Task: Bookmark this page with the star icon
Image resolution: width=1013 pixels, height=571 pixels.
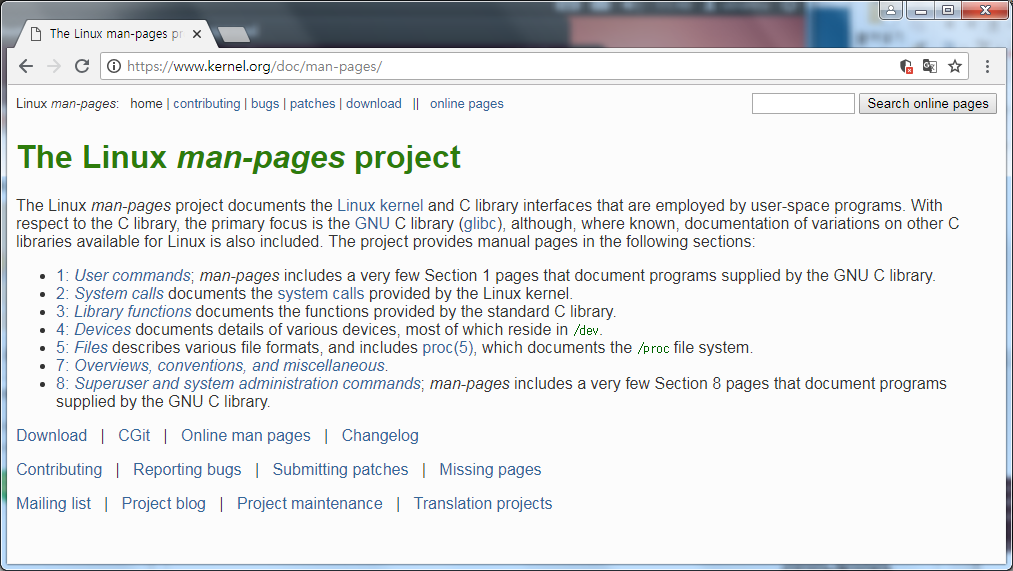Action: pyautogui.click(x=955, y=66)
